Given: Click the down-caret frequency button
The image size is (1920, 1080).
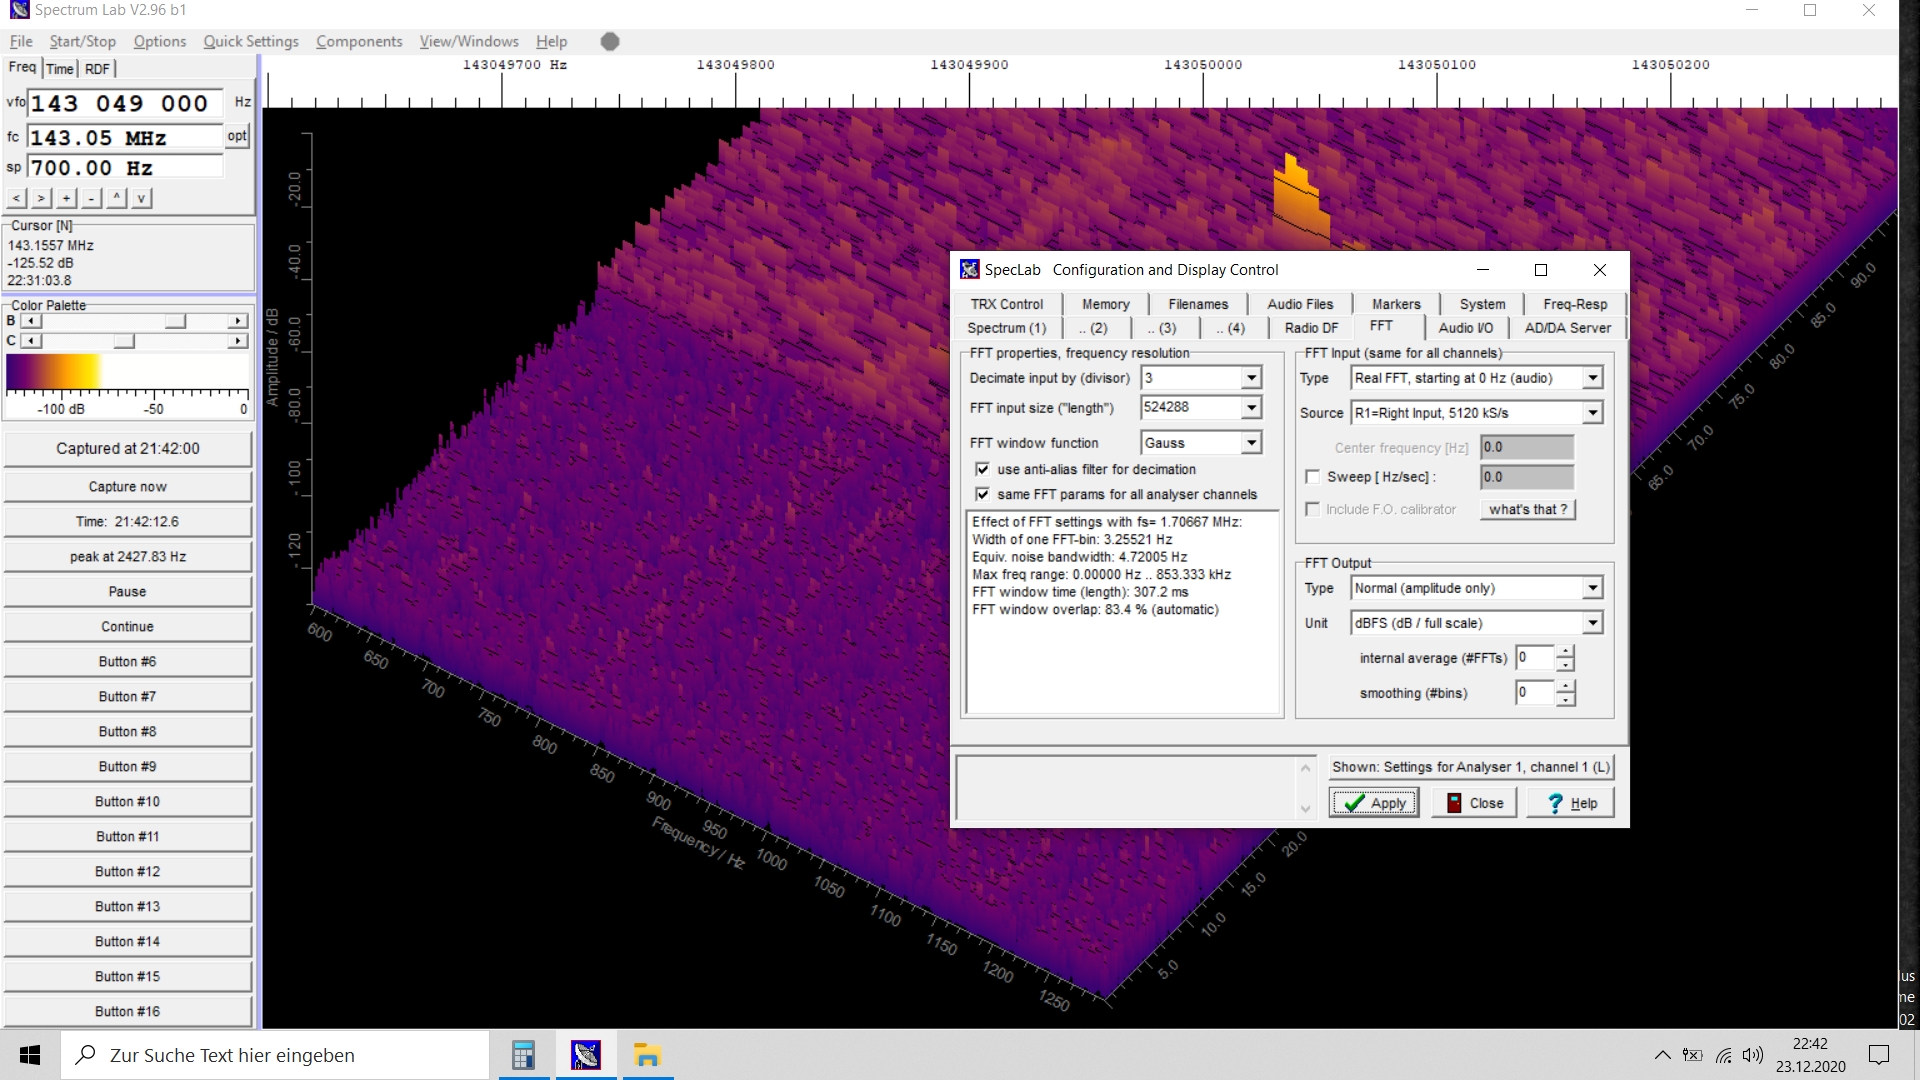Looking at the screenshot, I should pos(141,198).
